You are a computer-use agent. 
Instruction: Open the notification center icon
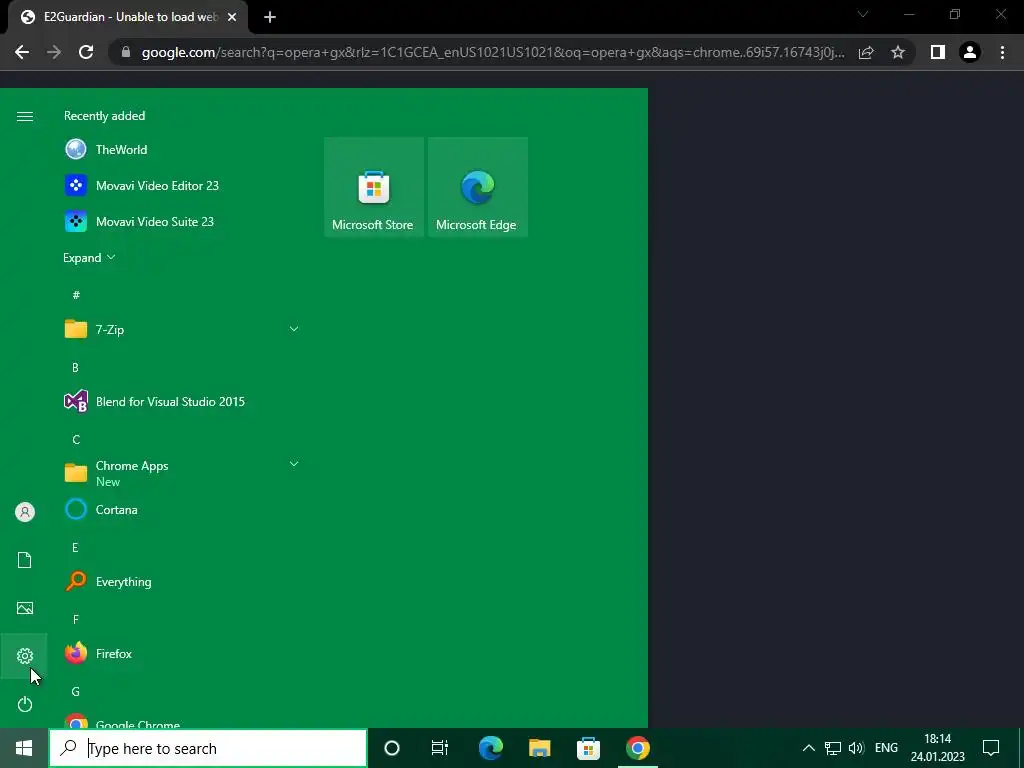pyautogui.click(x=991, y=748)
